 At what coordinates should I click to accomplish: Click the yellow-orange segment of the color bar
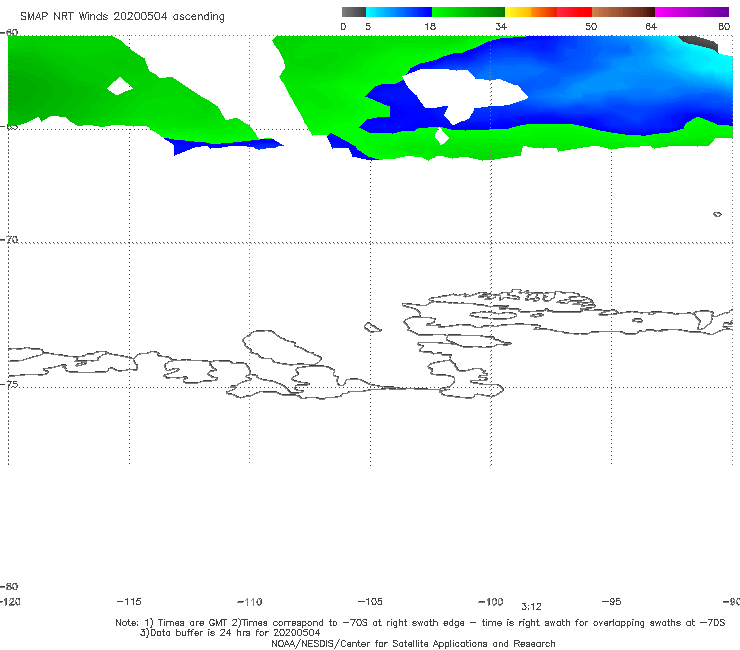pyautogui.click(x=531, y=12)
